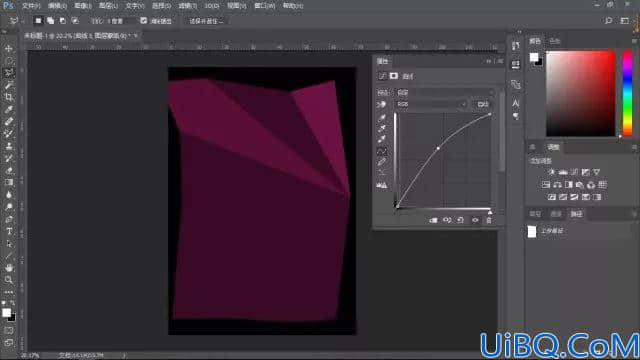Viewport: 640px width, 360px height.
Task: Select the Crop tool
Action: [9, 97]
